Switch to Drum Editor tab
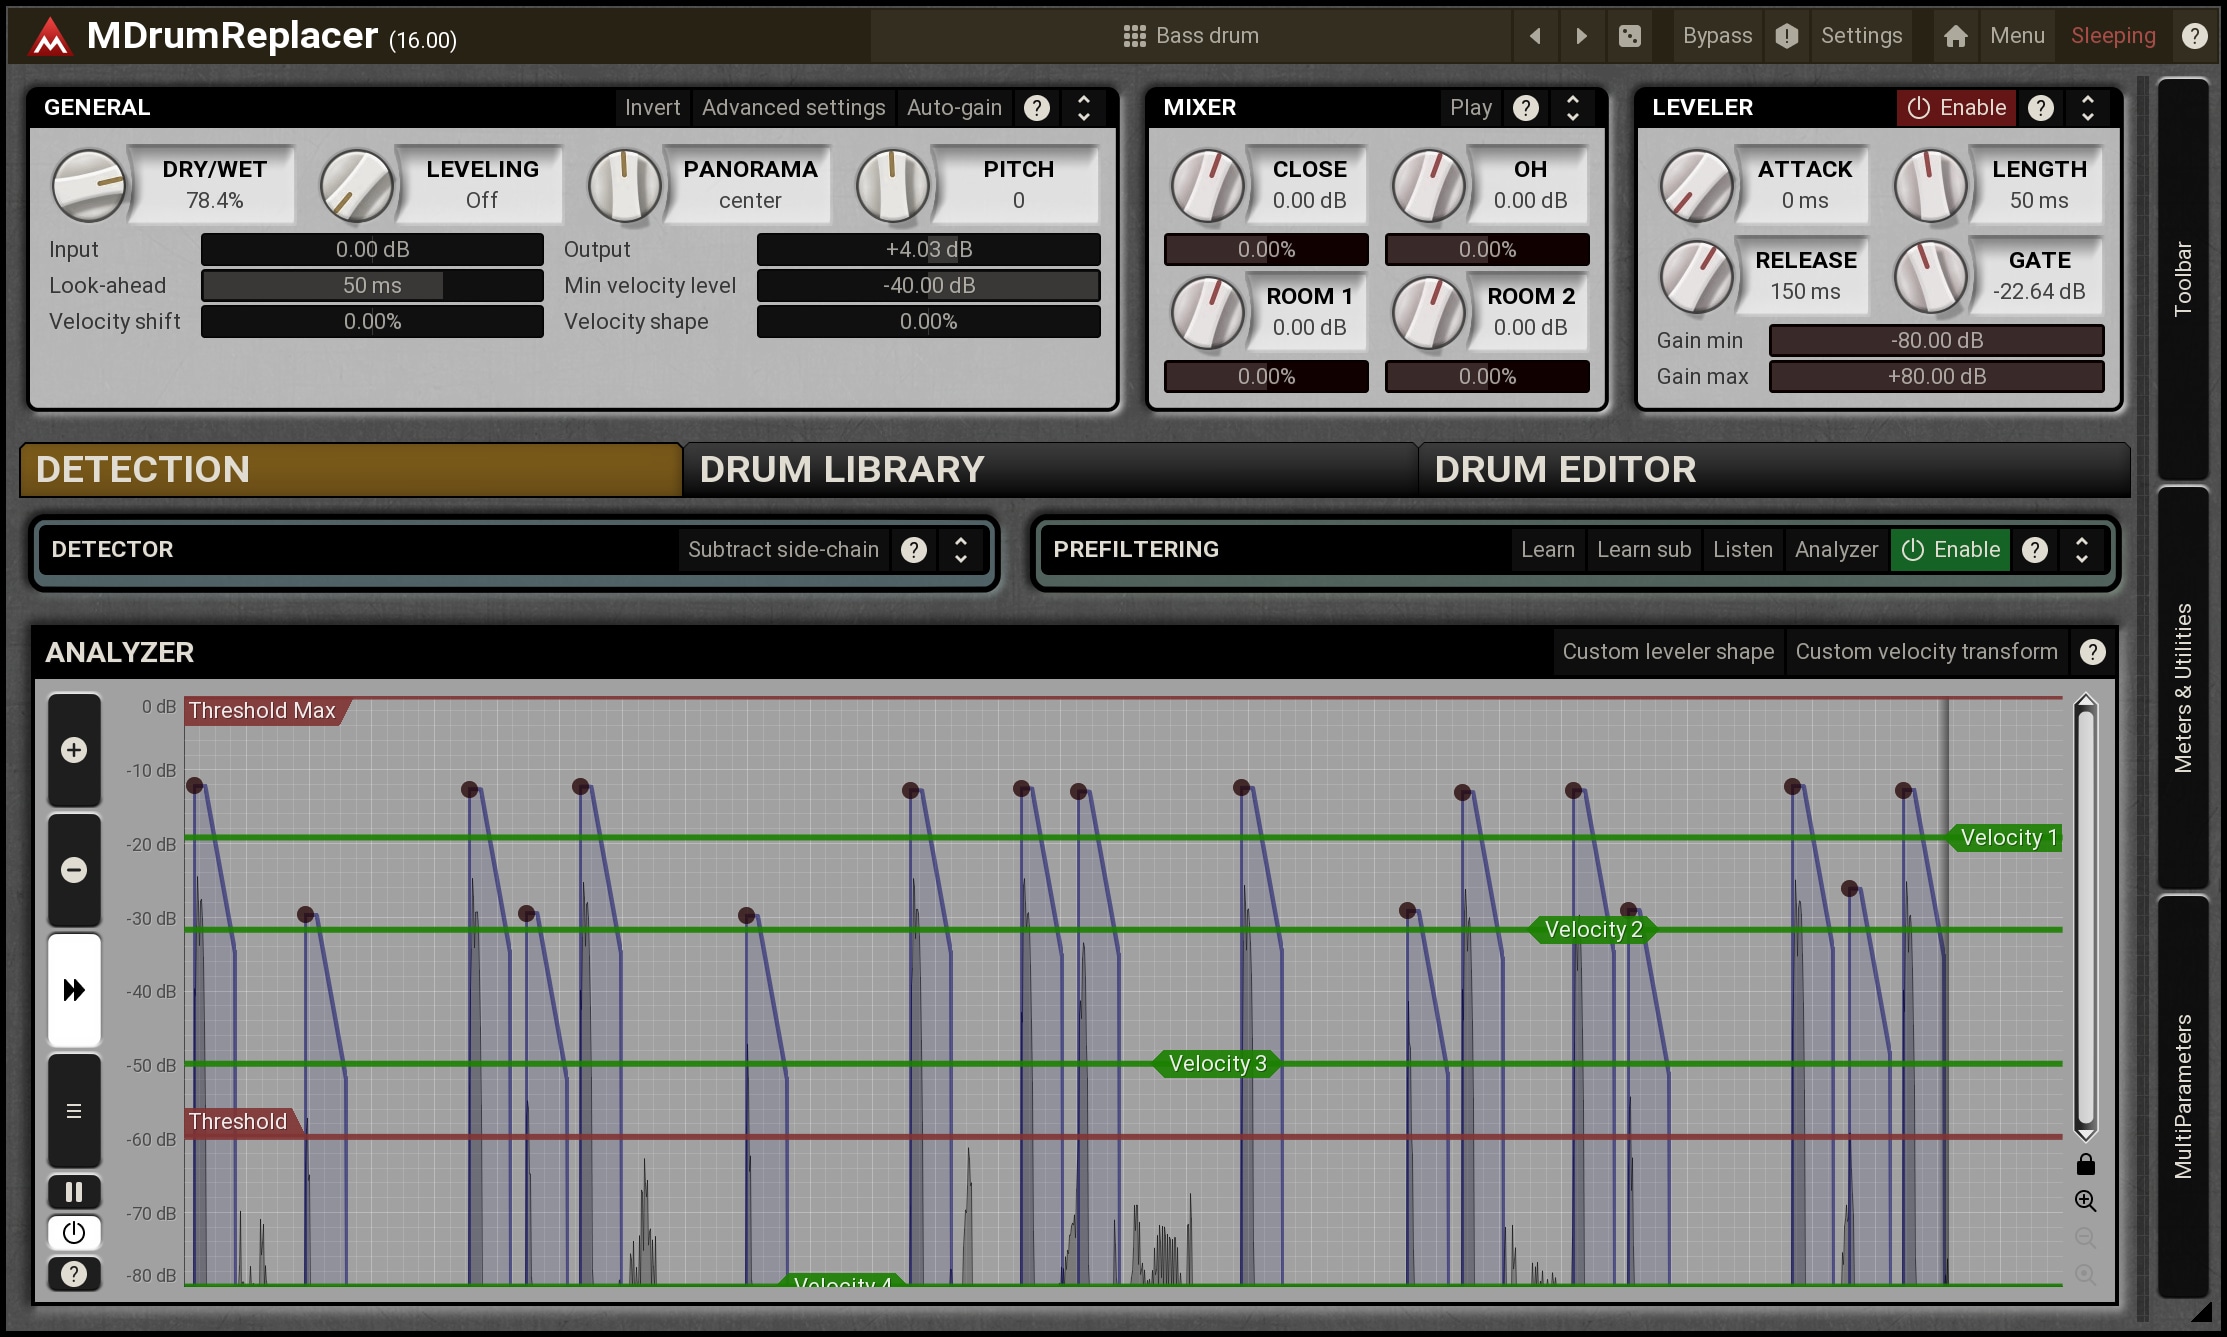Viewport: 2227px width, 1337px height. coord(1774,470)
